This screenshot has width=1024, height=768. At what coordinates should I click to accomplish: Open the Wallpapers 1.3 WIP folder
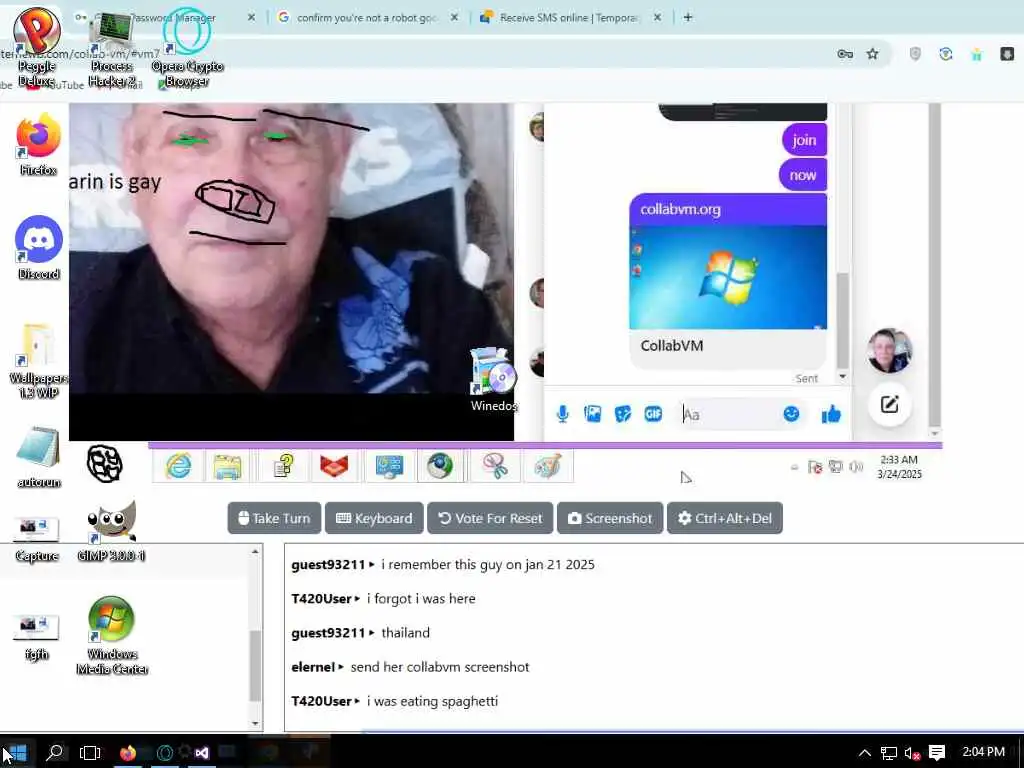pos(39,360)
